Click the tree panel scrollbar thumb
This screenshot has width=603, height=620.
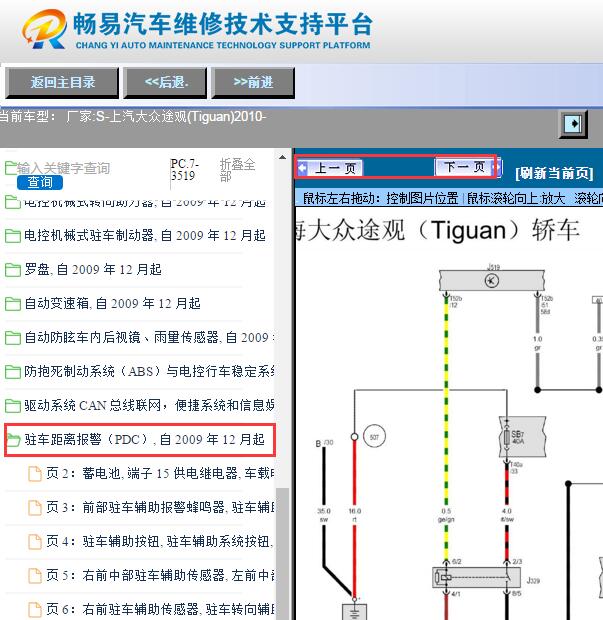click(x=282, y=554)
